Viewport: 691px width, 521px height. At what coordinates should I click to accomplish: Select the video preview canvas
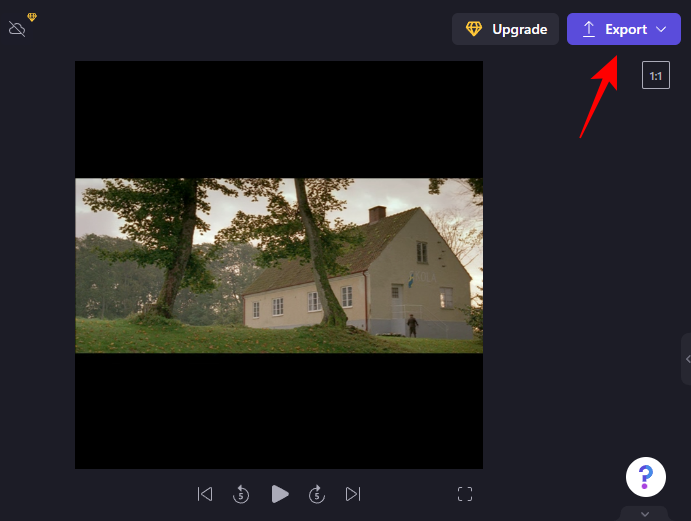(279, 265)
